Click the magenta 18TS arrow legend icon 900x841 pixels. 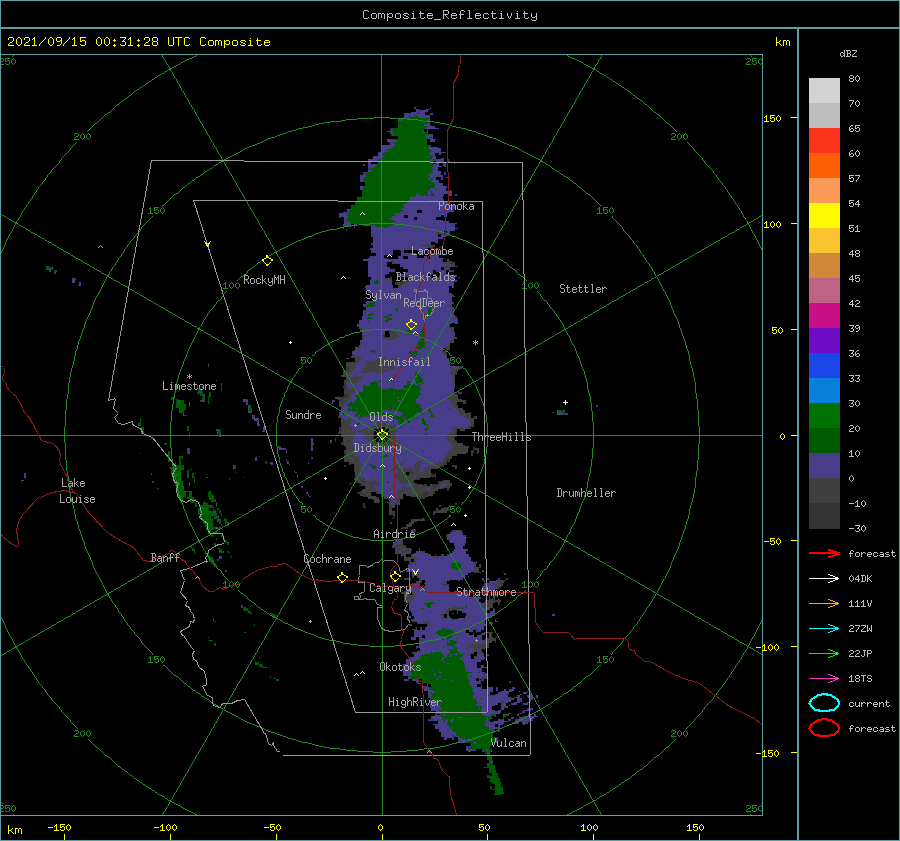click(824, 678)
